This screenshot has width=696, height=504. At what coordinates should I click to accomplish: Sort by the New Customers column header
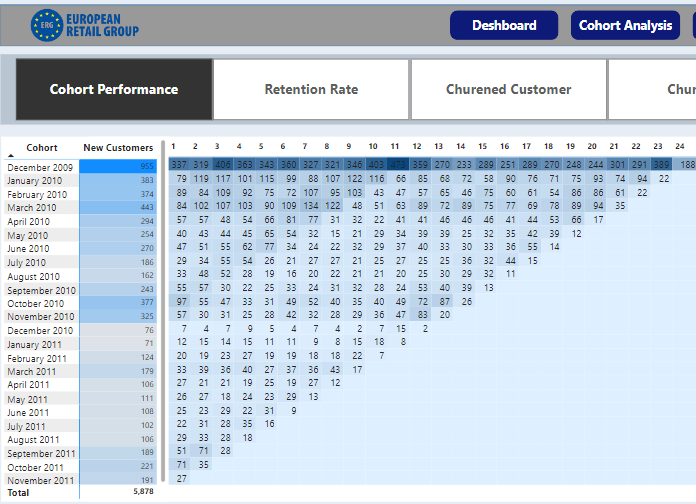[118, 148]
